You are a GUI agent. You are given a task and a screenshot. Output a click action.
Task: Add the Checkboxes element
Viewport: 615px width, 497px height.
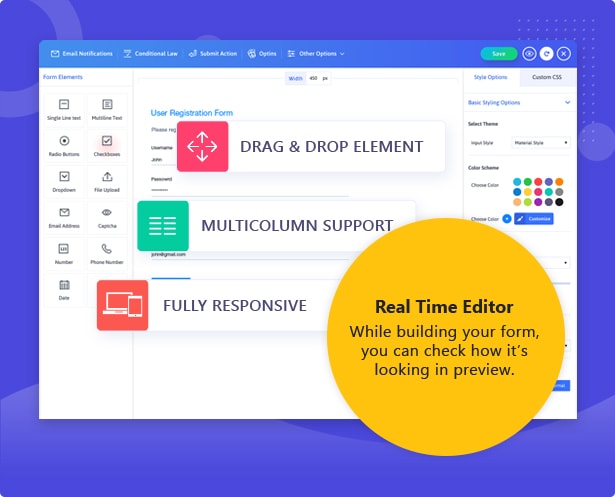tap(107, 145)
